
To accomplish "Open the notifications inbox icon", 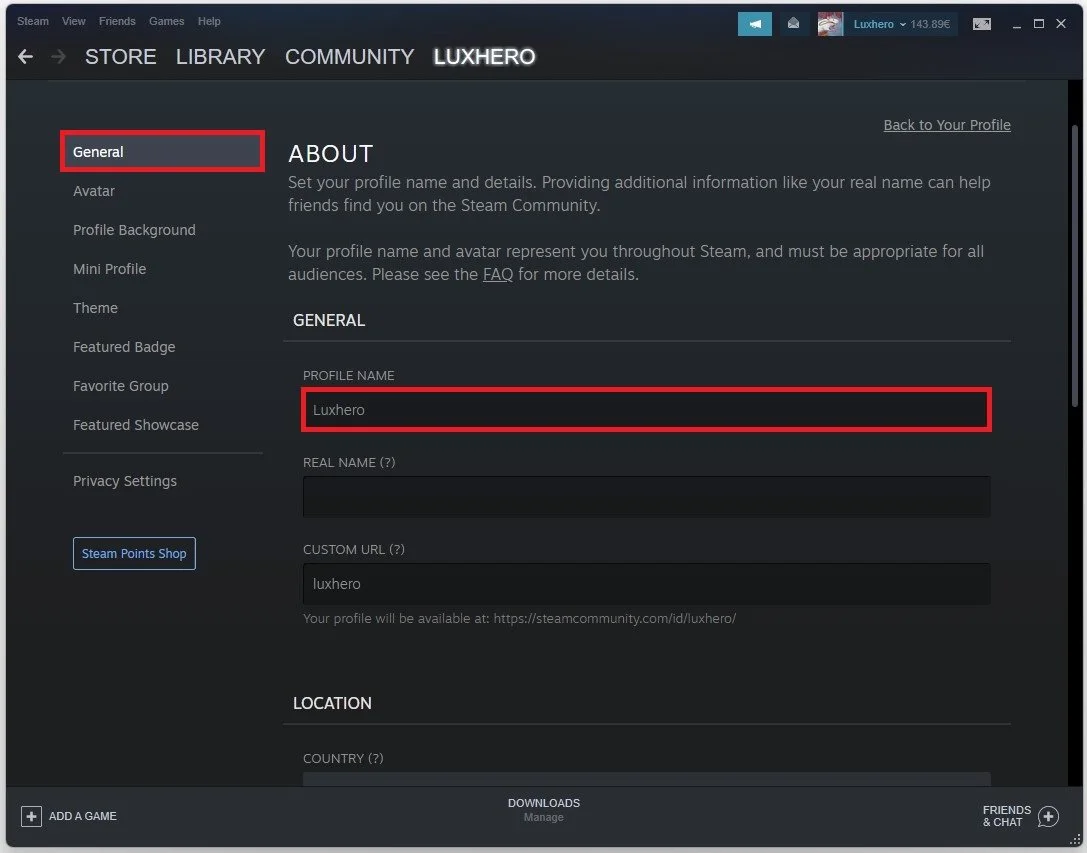I will (x=793, y=24).
